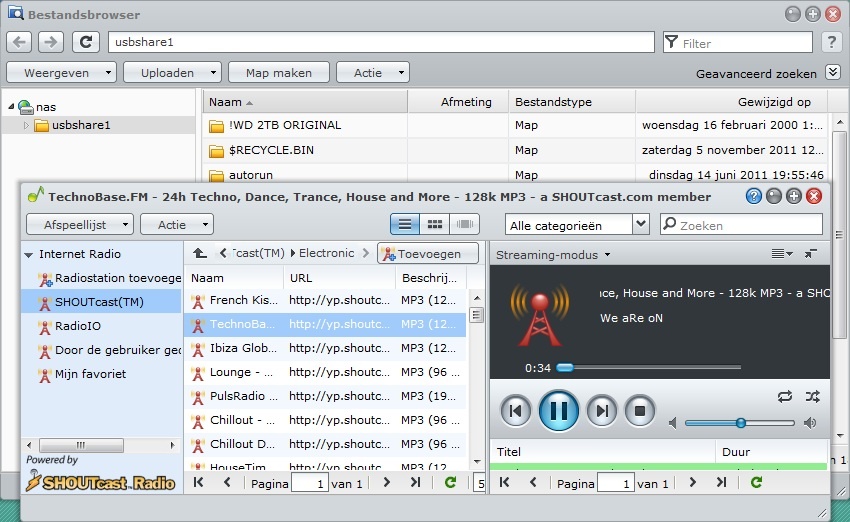This screenshot has height=522, width=850.
Task: Sort files by Naam column
Action: [305, 102]
